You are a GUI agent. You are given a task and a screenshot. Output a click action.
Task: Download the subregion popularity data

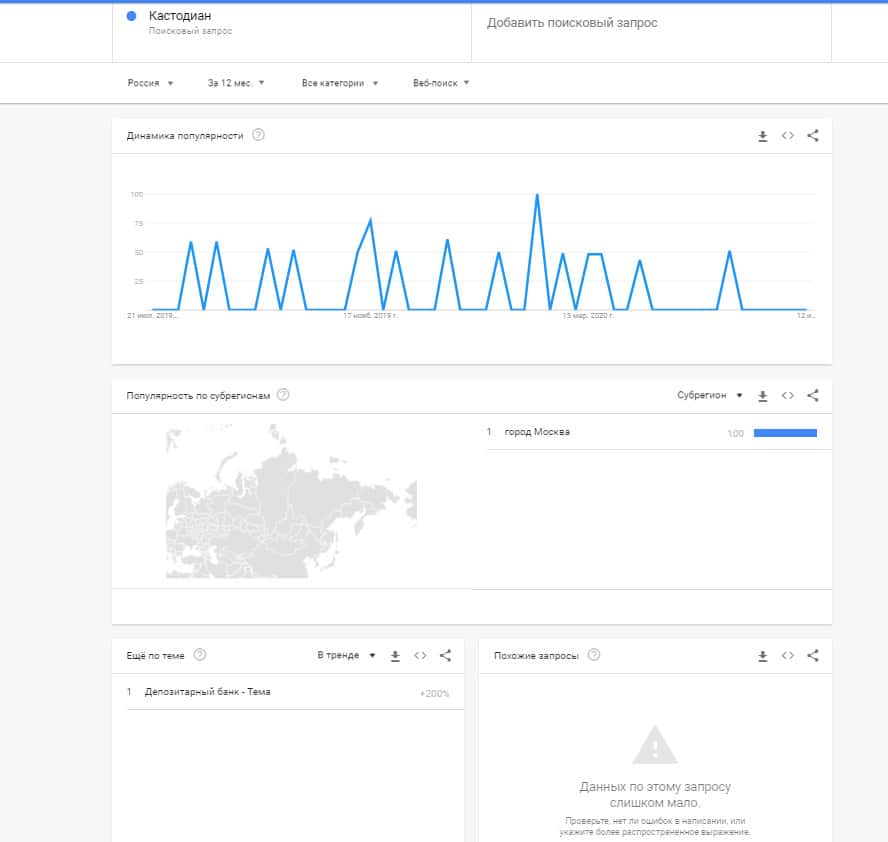762,396
